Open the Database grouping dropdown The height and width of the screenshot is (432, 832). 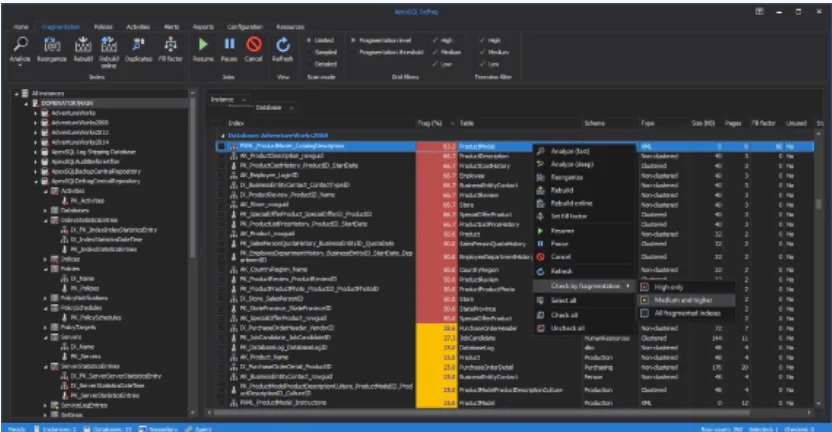tap(291, 108)
